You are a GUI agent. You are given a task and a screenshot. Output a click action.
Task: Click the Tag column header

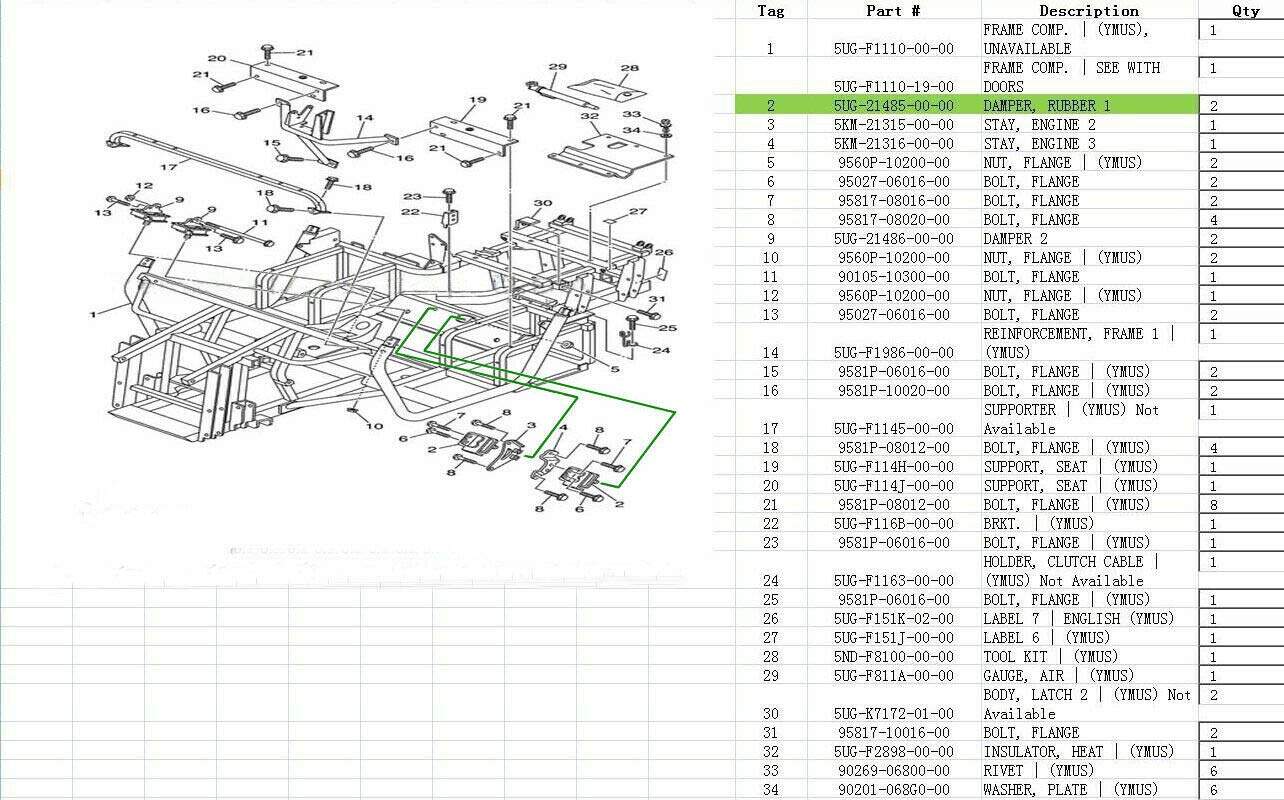(770, 11)
